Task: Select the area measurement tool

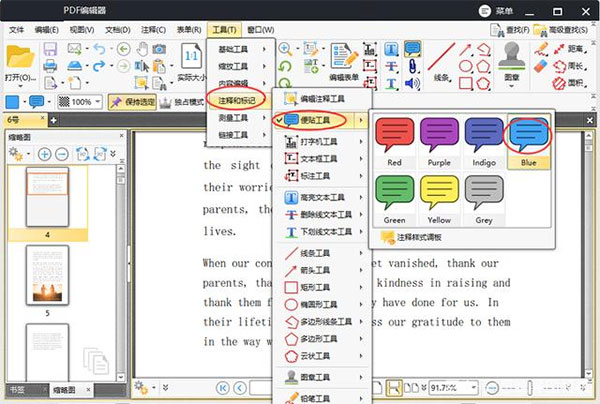Action: coord(570,83)
